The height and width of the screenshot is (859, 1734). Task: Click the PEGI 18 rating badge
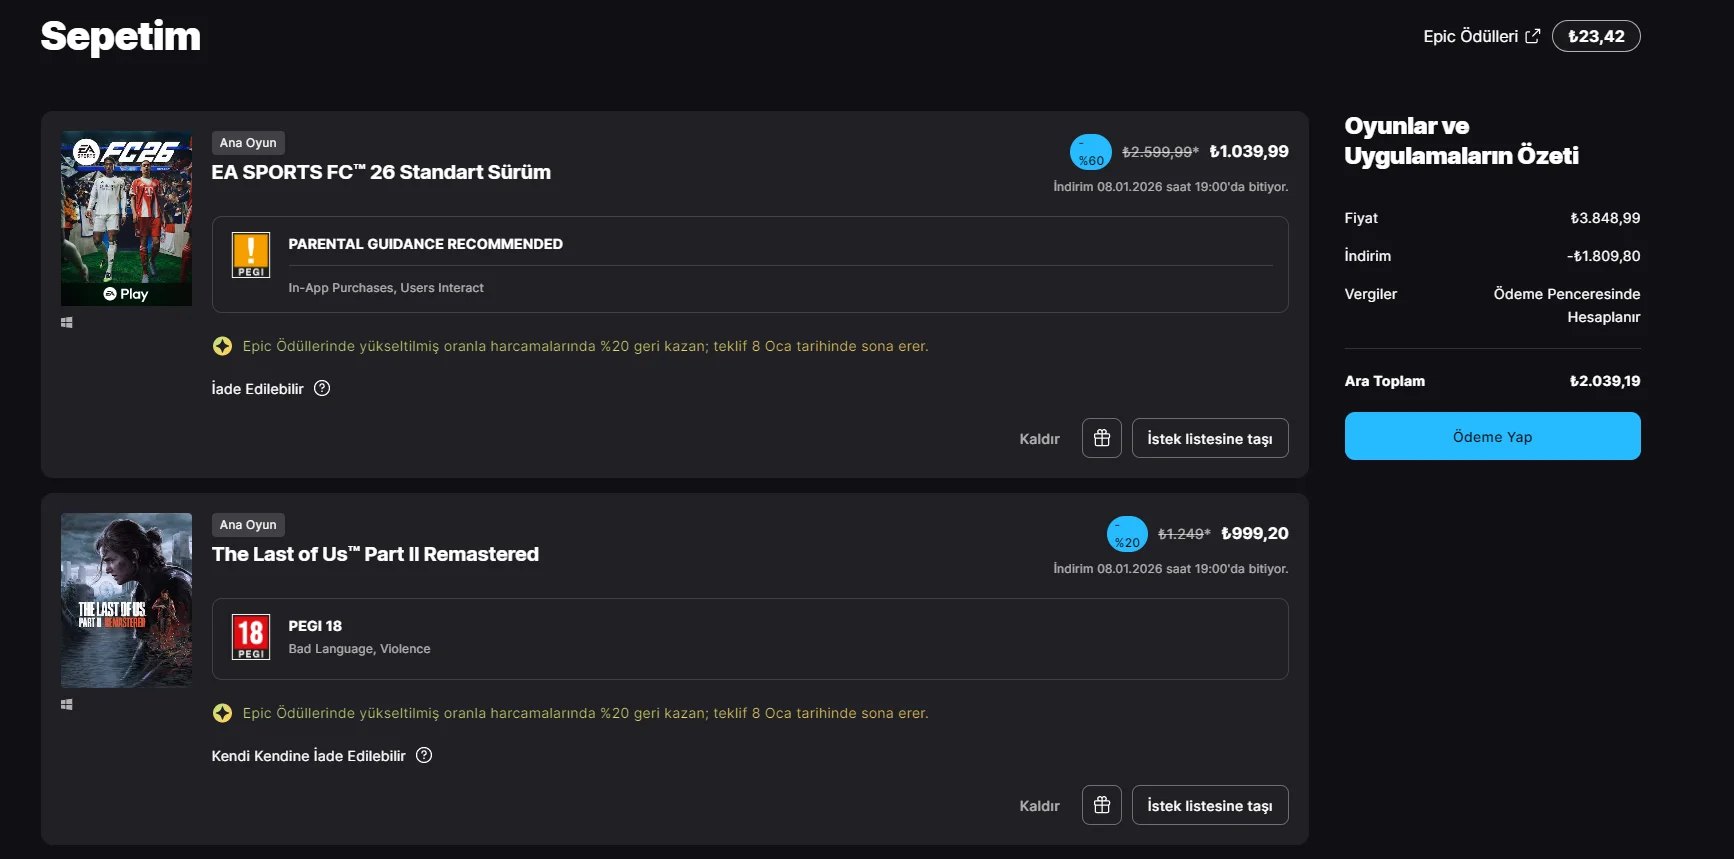tap(251, 637)
